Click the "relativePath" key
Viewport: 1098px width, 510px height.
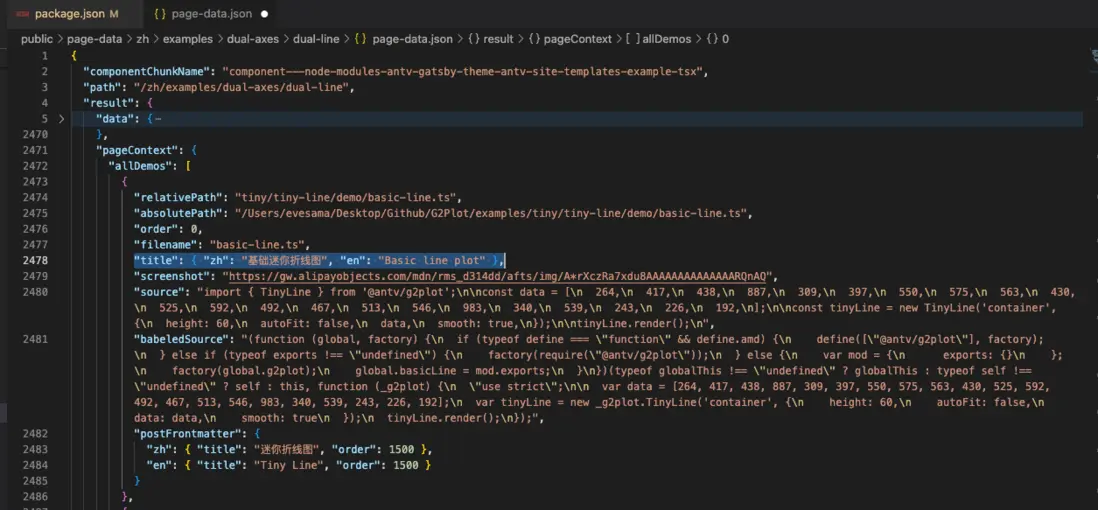tap(179, 197)
